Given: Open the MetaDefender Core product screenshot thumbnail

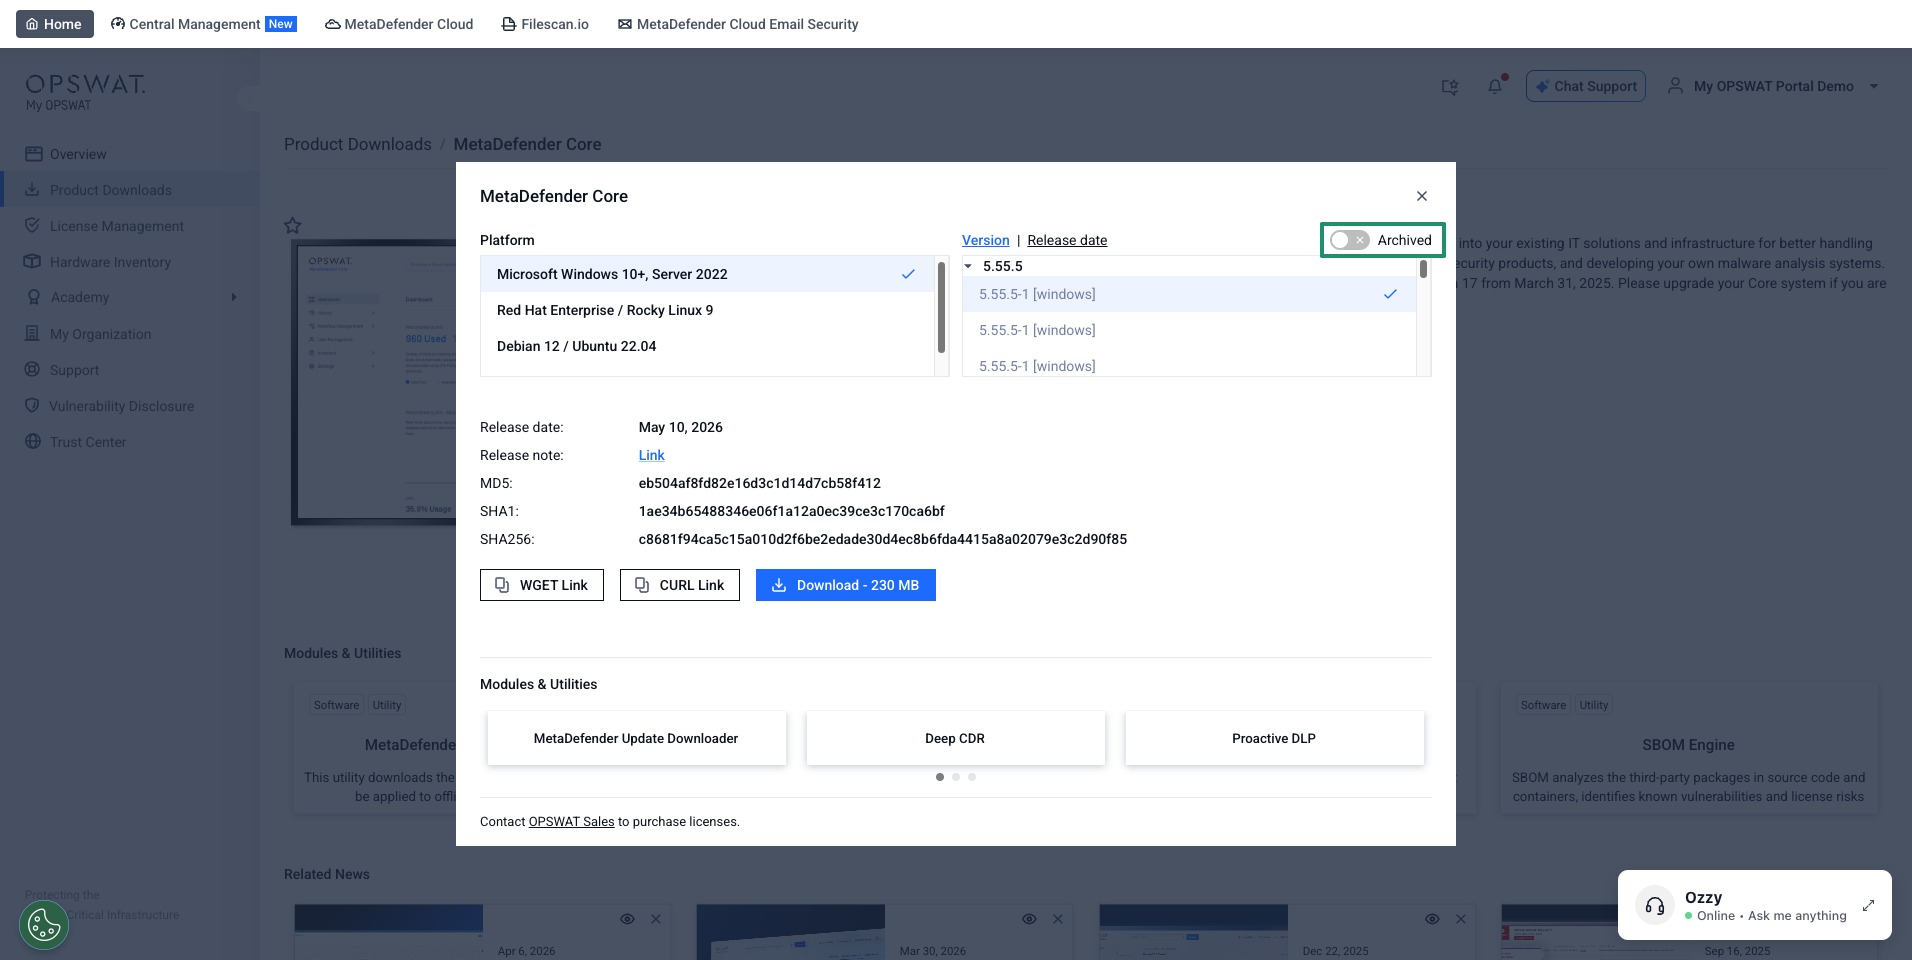Looking at the screenshot, I should [x=374, y=382].
